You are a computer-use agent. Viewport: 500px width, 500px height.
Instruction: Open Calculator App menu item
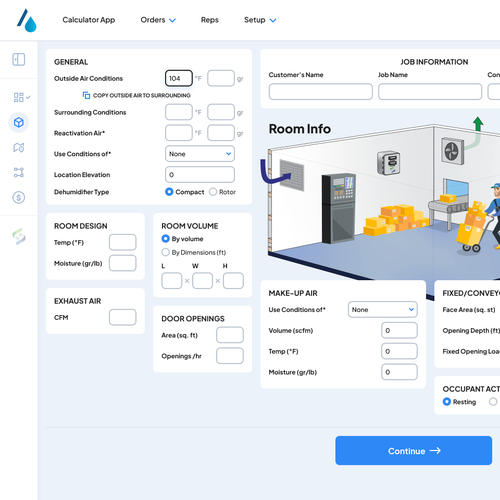pyautogui.click(x=89, y=20)
